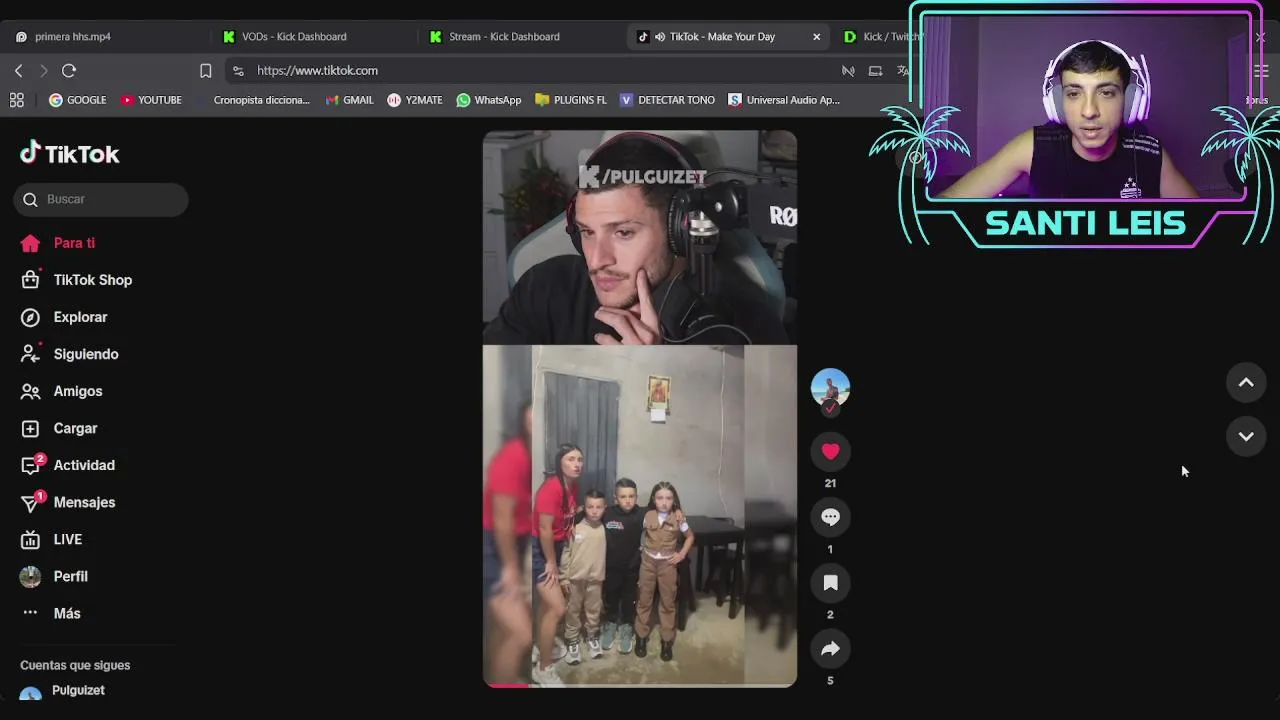This screenshot has width=1280, height=720.
Task: Open the Y2MATE bookmark
Action: 415,100
